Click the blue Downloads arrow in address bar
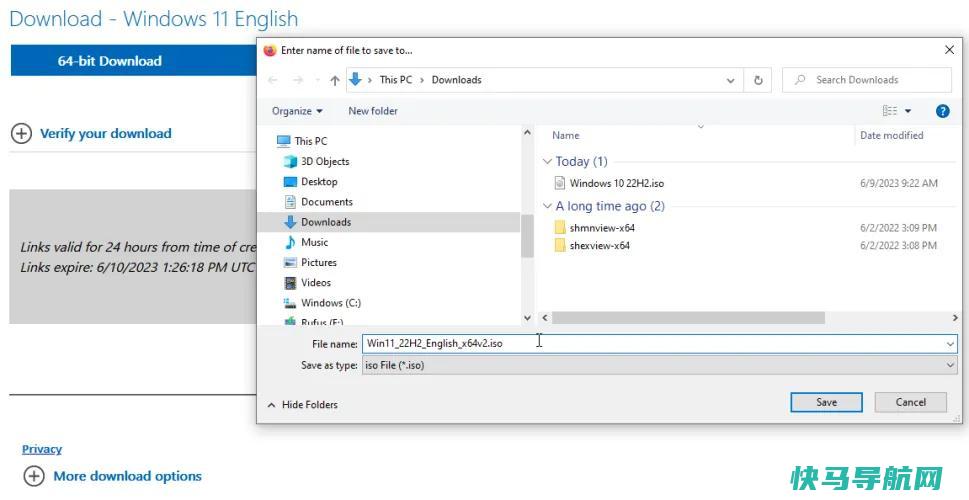This screenshot has height=500, width=969. pyautogui.click(x=355, y=79)
